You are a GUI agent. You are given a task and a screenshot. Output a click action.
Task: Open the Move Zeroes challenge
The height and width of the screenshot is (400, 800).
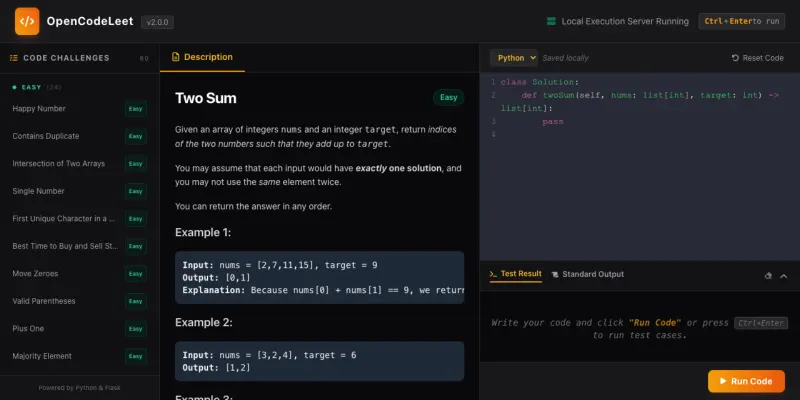tap(80, 274)
